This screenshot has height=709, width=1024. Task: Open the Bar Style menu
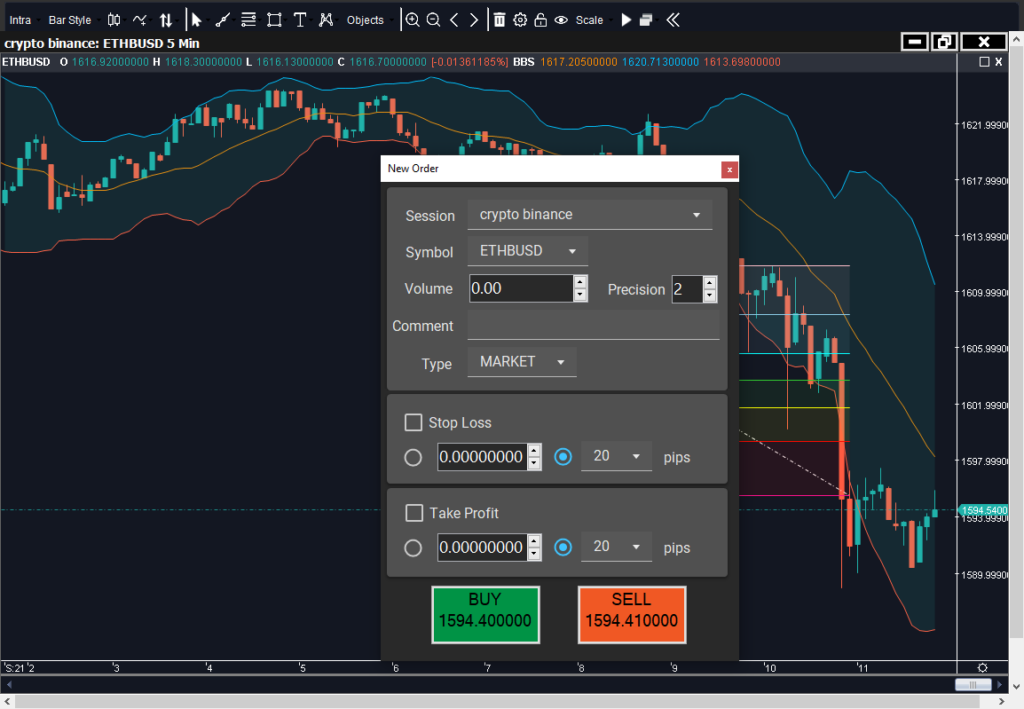(x=70, y=20)
